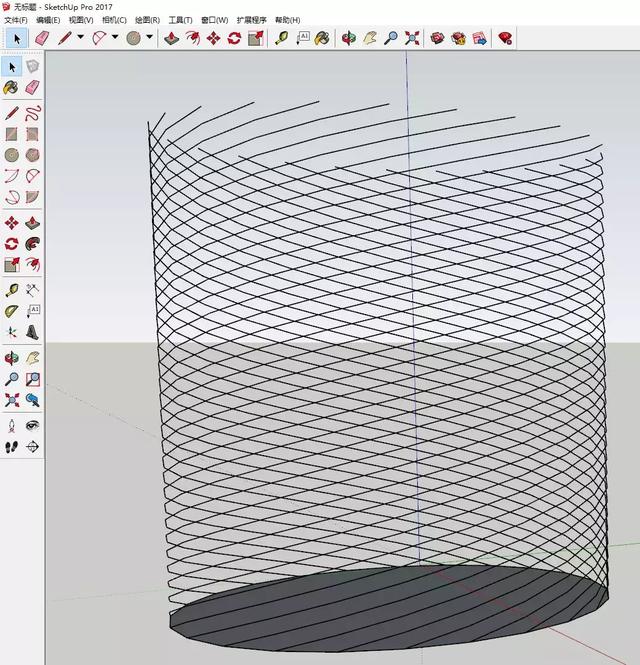Viewport: 640px width, 665px height.
Task: Open the 窗口(W) menu
Action: point(214,20)
